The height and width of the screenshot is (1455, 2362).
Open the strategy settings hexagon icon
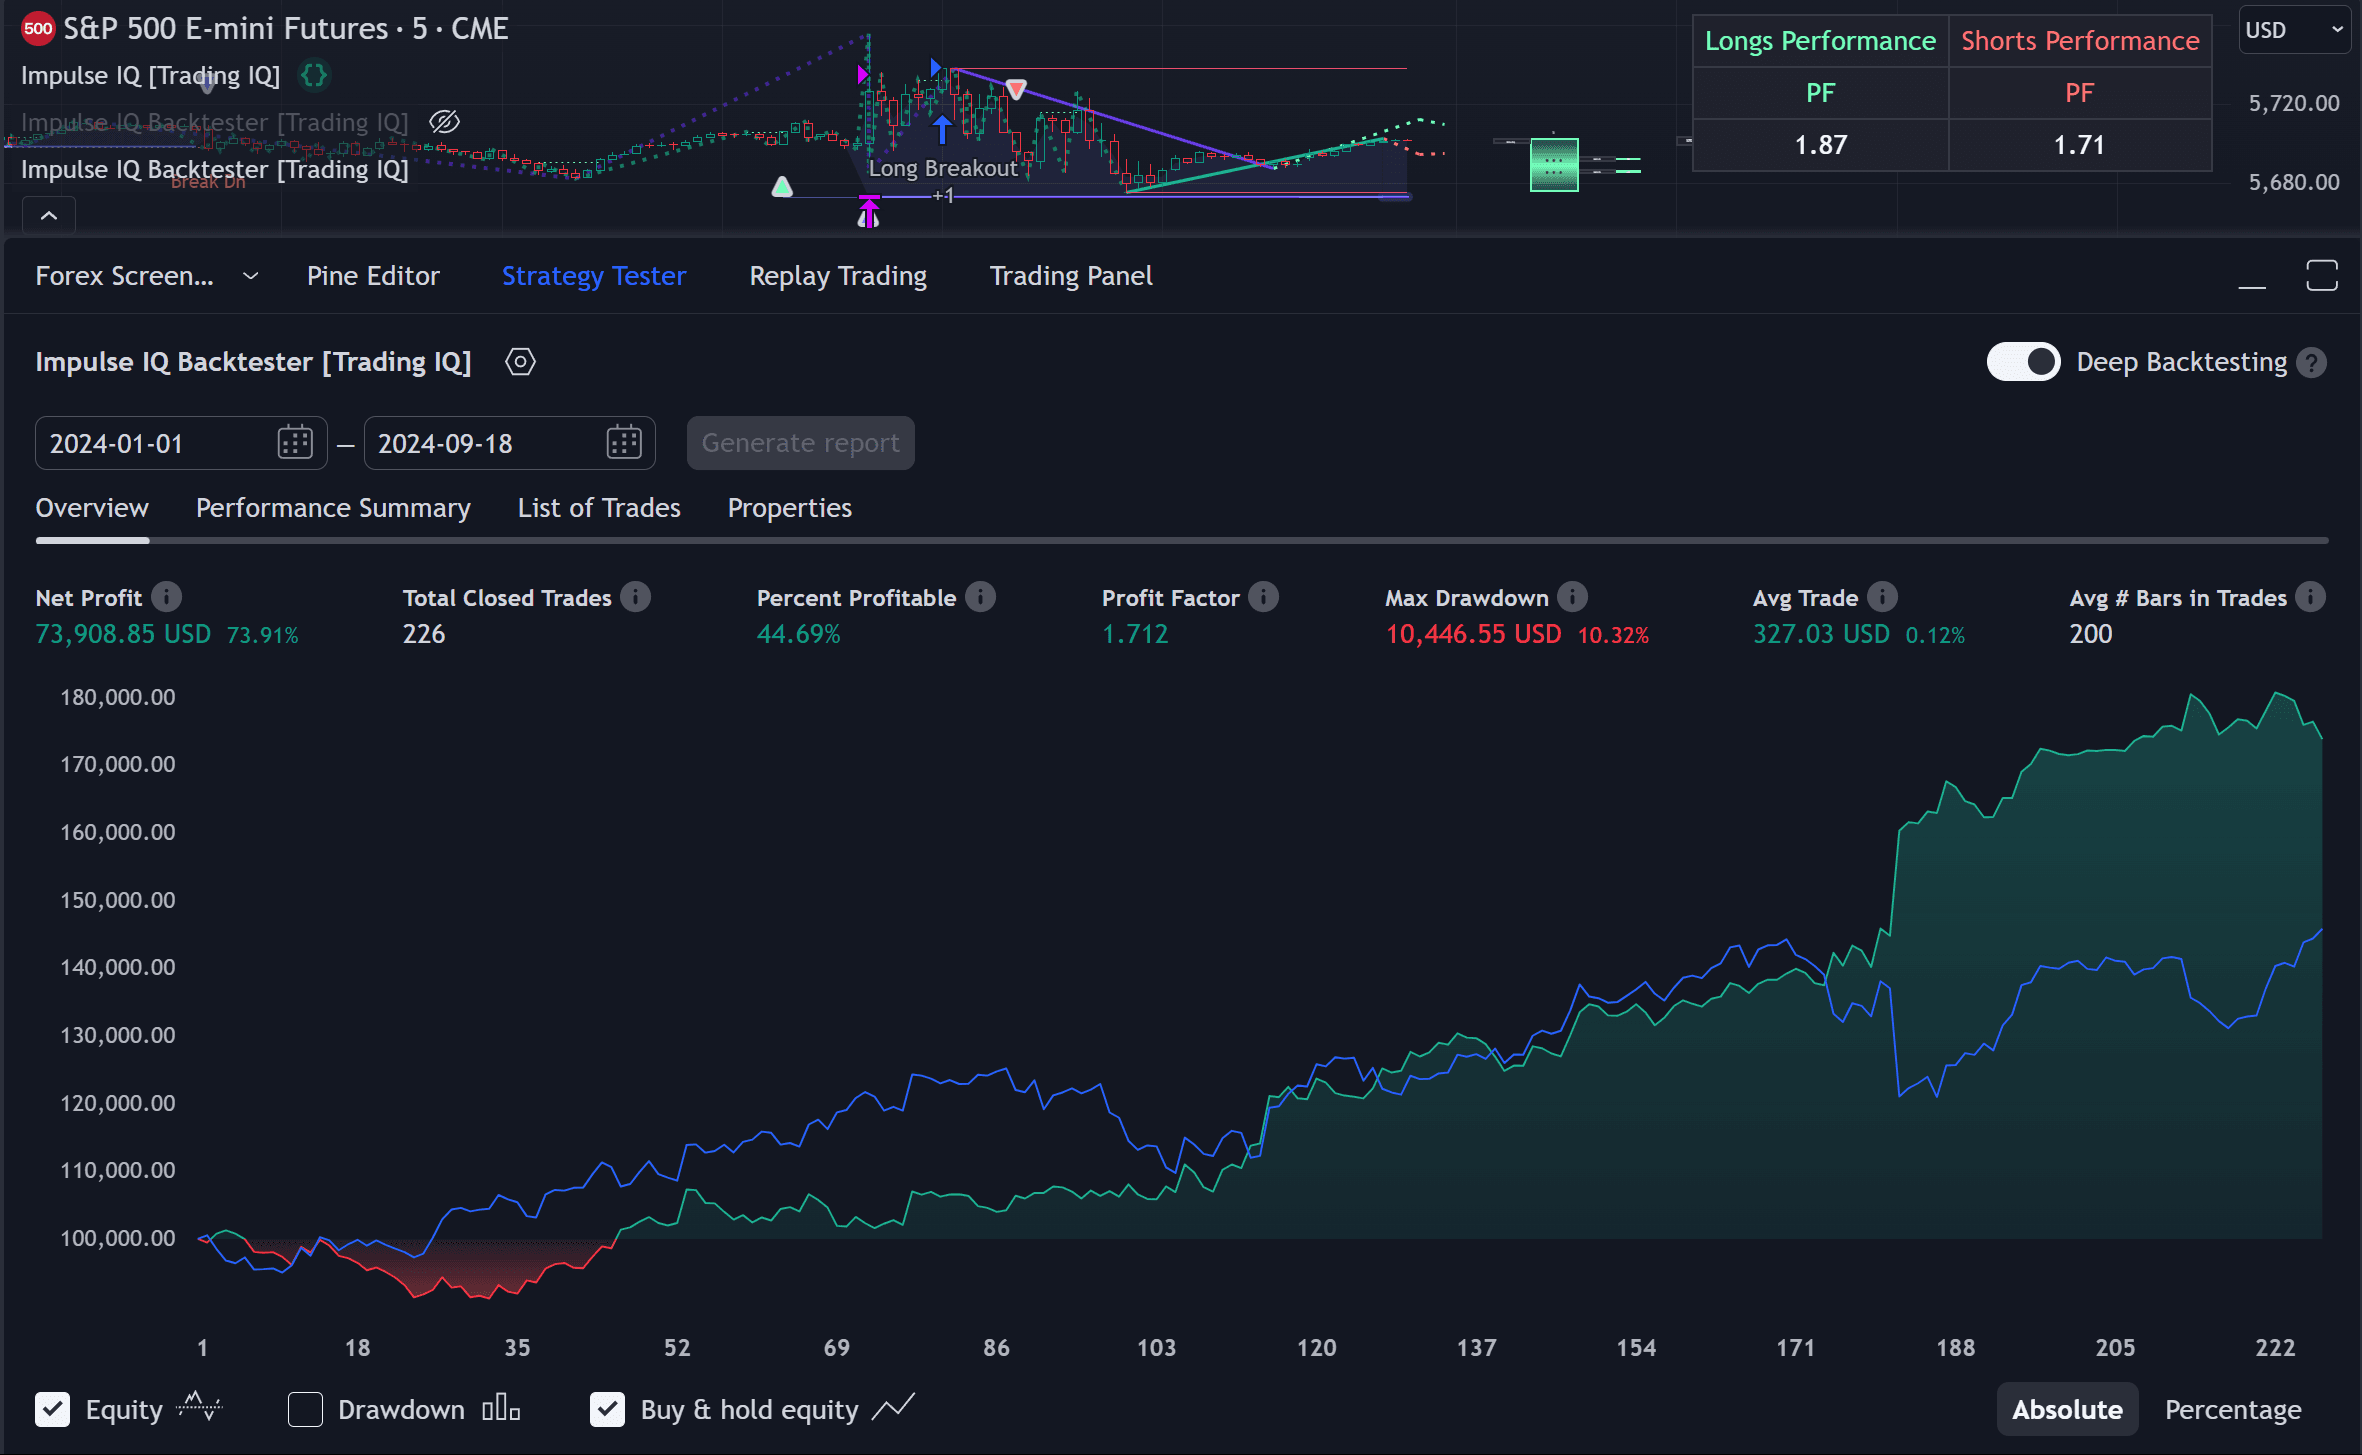520,362
